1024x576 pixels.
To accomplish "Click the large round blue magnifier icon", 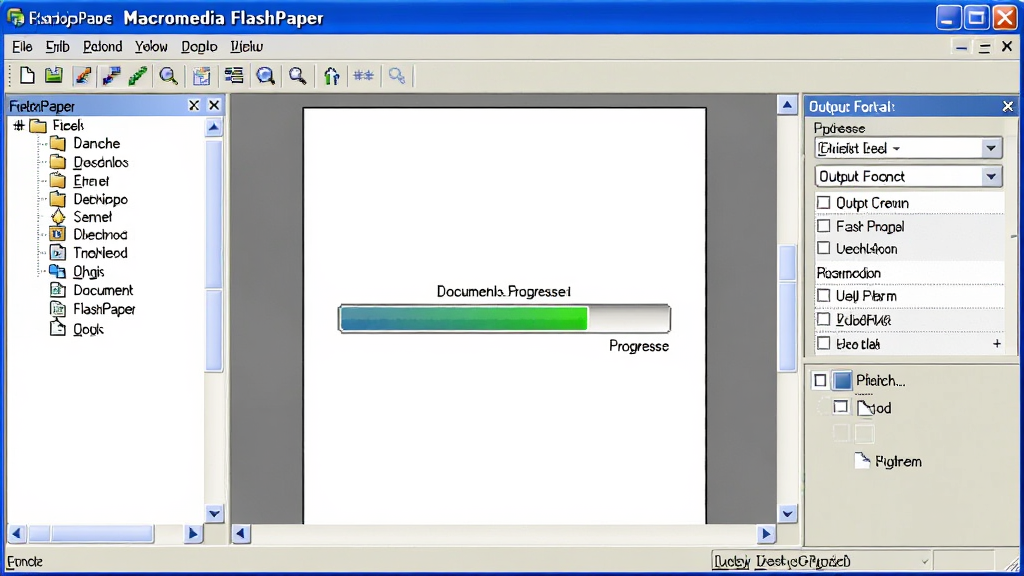I will click(x=265, y=76).
